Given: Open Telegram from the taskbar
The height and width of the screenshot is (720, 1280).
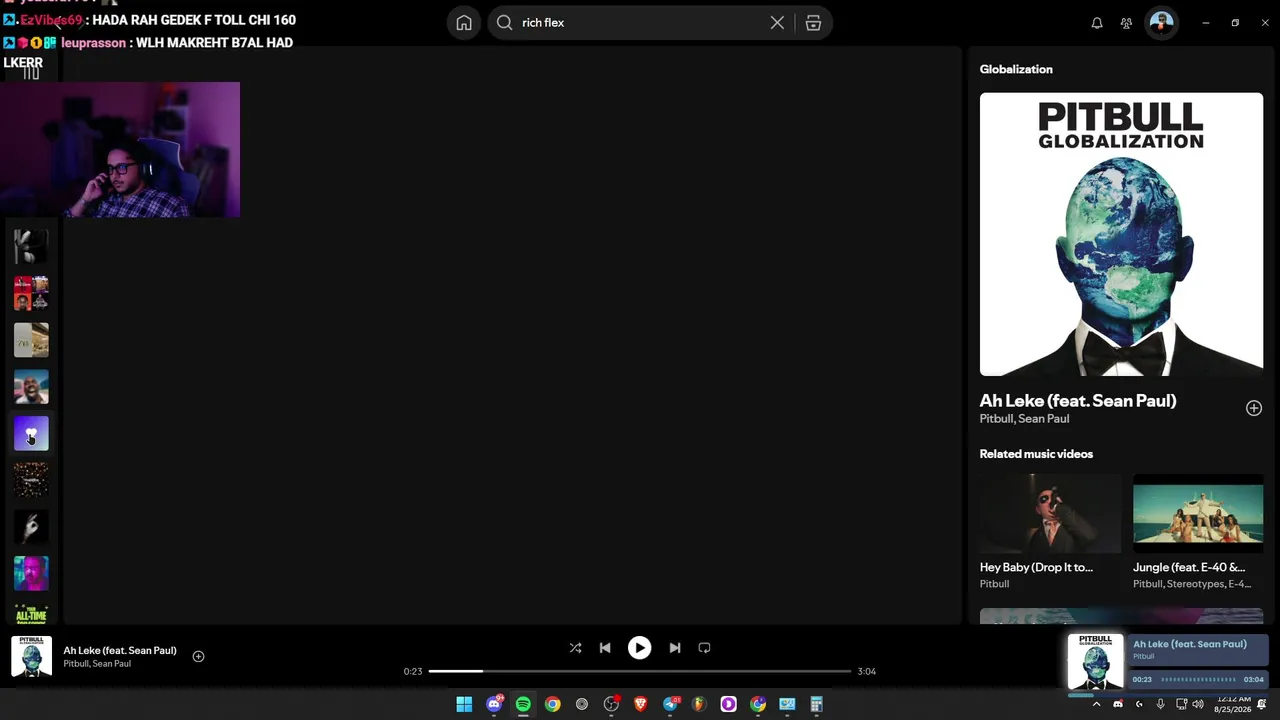Looking at the screenshot, I should pyautogui.click(x=670, y=704).
